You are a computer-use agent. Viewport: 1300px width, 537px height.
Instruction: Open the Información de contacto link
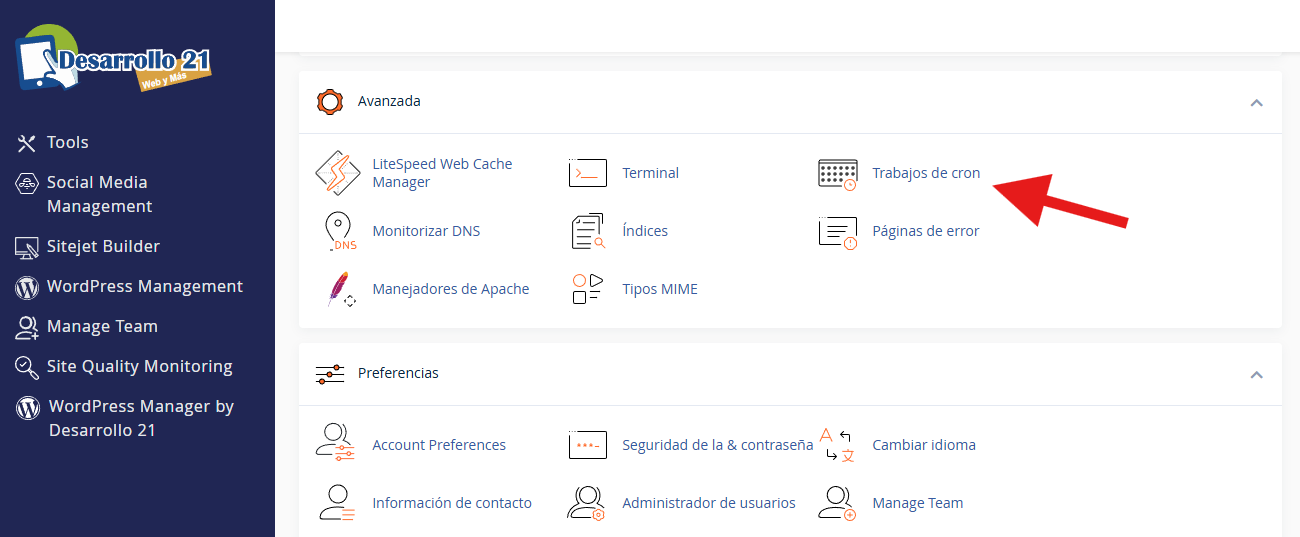click(x=451, y=503)
